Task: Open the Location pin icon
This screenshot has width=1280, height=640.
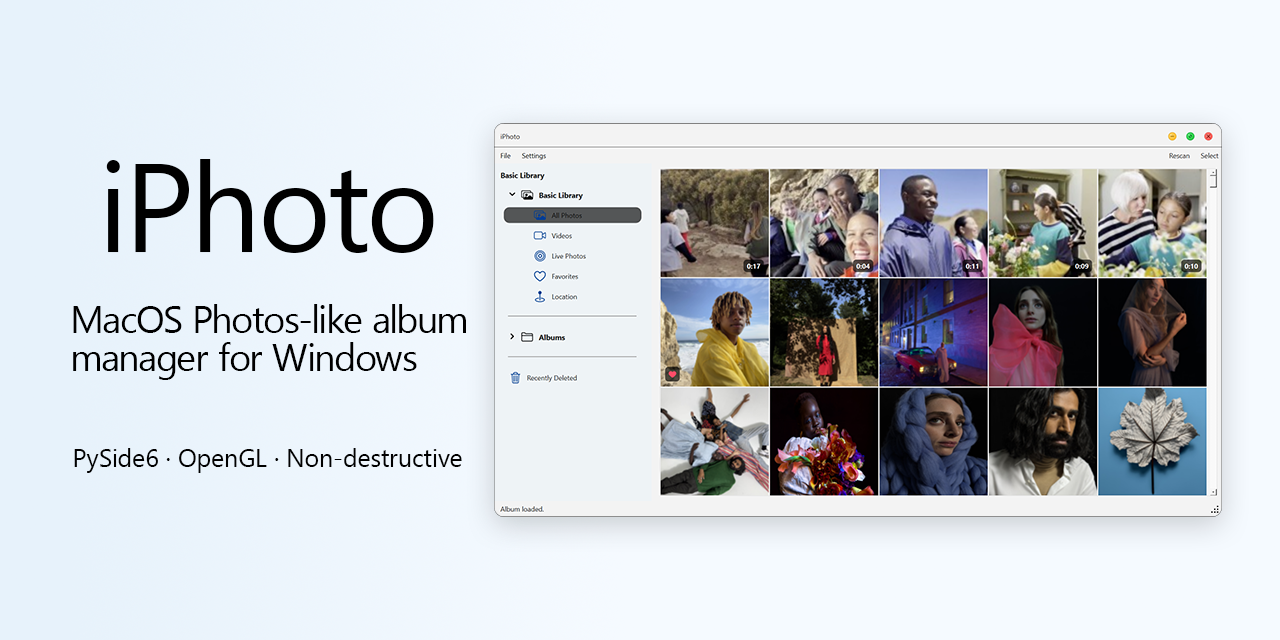Action: [539, 296]
